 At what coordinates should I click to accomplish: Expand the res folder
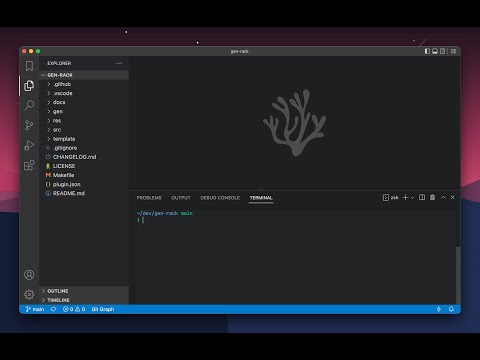click(84, 120)
